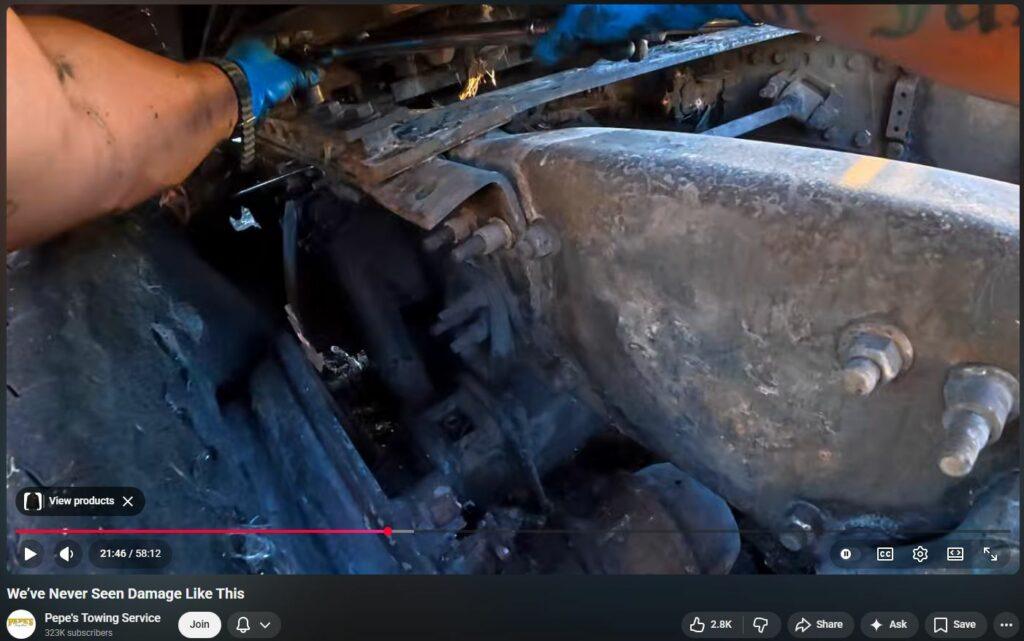The height and width of the screenshot is (641, 1024).
Task: Enter full screen mode
Action: point(990,553)
